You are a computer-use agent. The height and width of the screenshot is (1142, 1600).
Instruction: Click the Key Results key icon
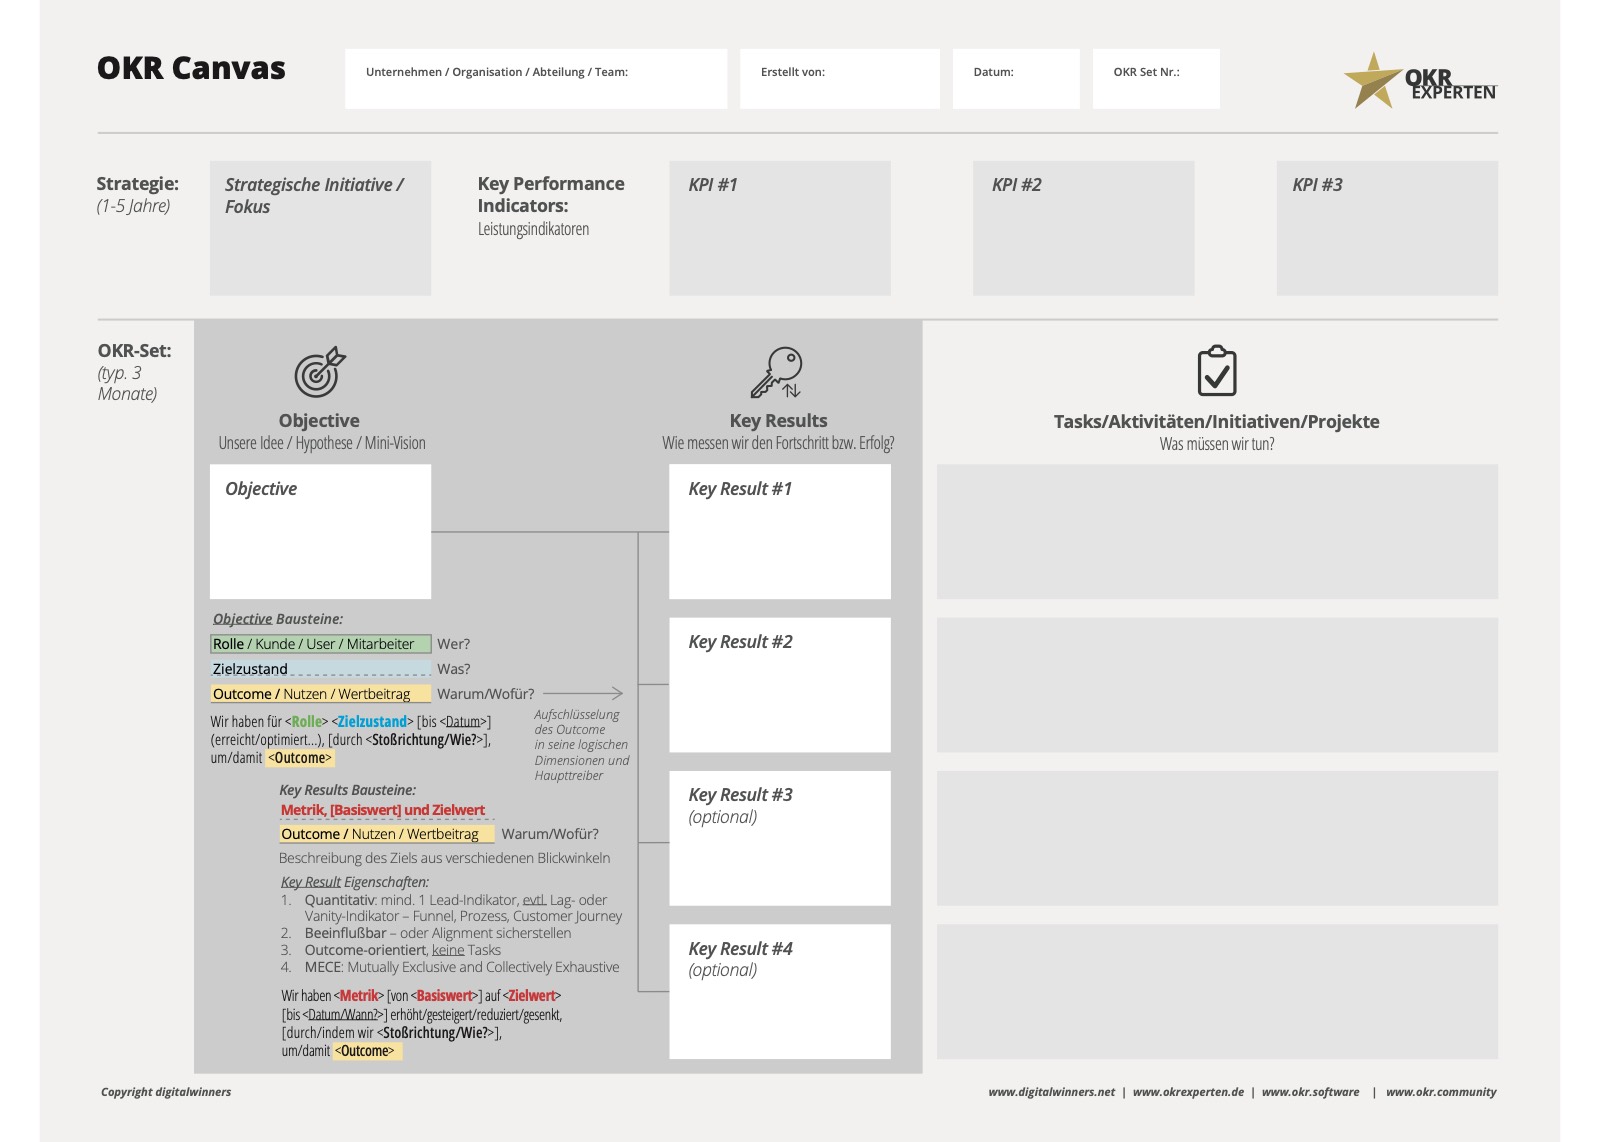[x=777, y=372]
